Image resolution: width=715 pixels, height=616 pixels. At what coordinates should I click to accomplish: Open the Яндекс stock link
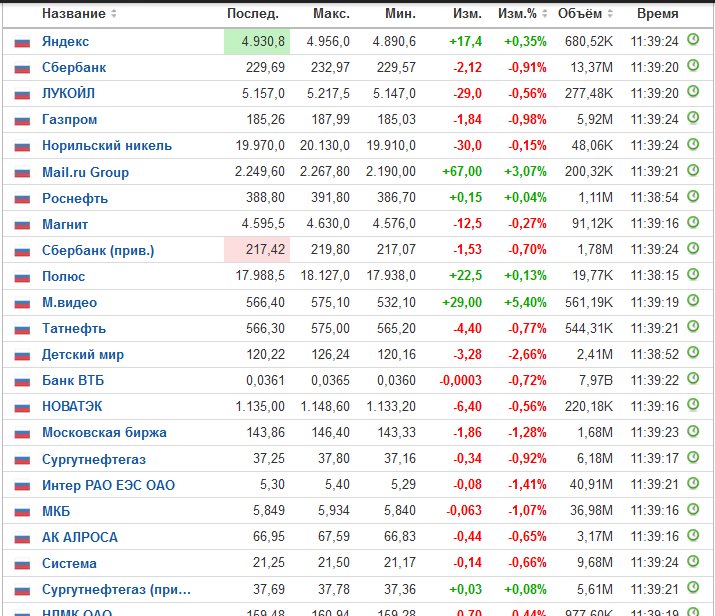pos(66,41)
